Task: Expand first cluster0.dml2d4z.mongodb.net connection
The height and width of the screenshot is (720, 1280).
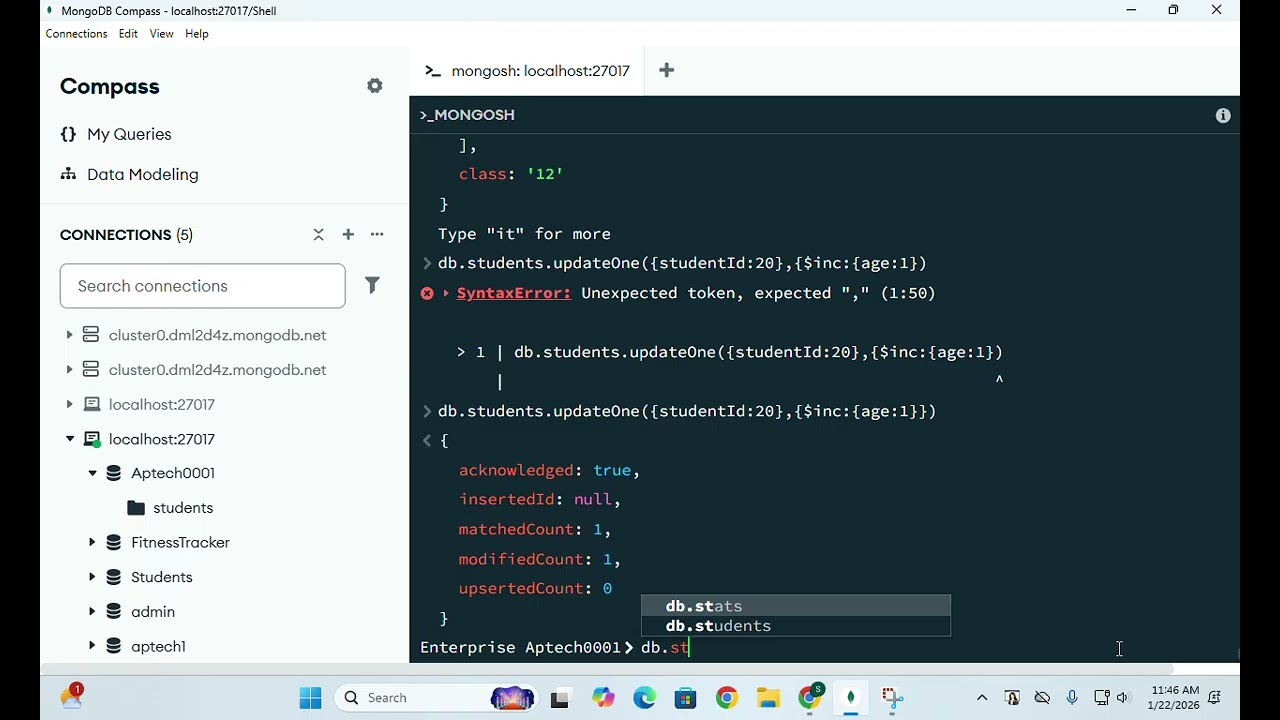Action: 69,335
